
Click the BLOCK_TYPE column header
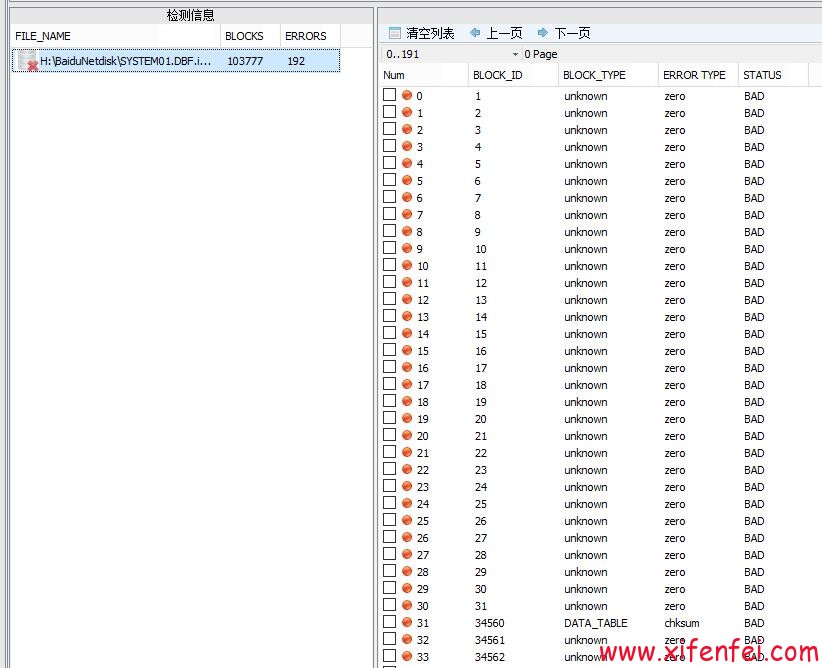[x=608, y=75]
